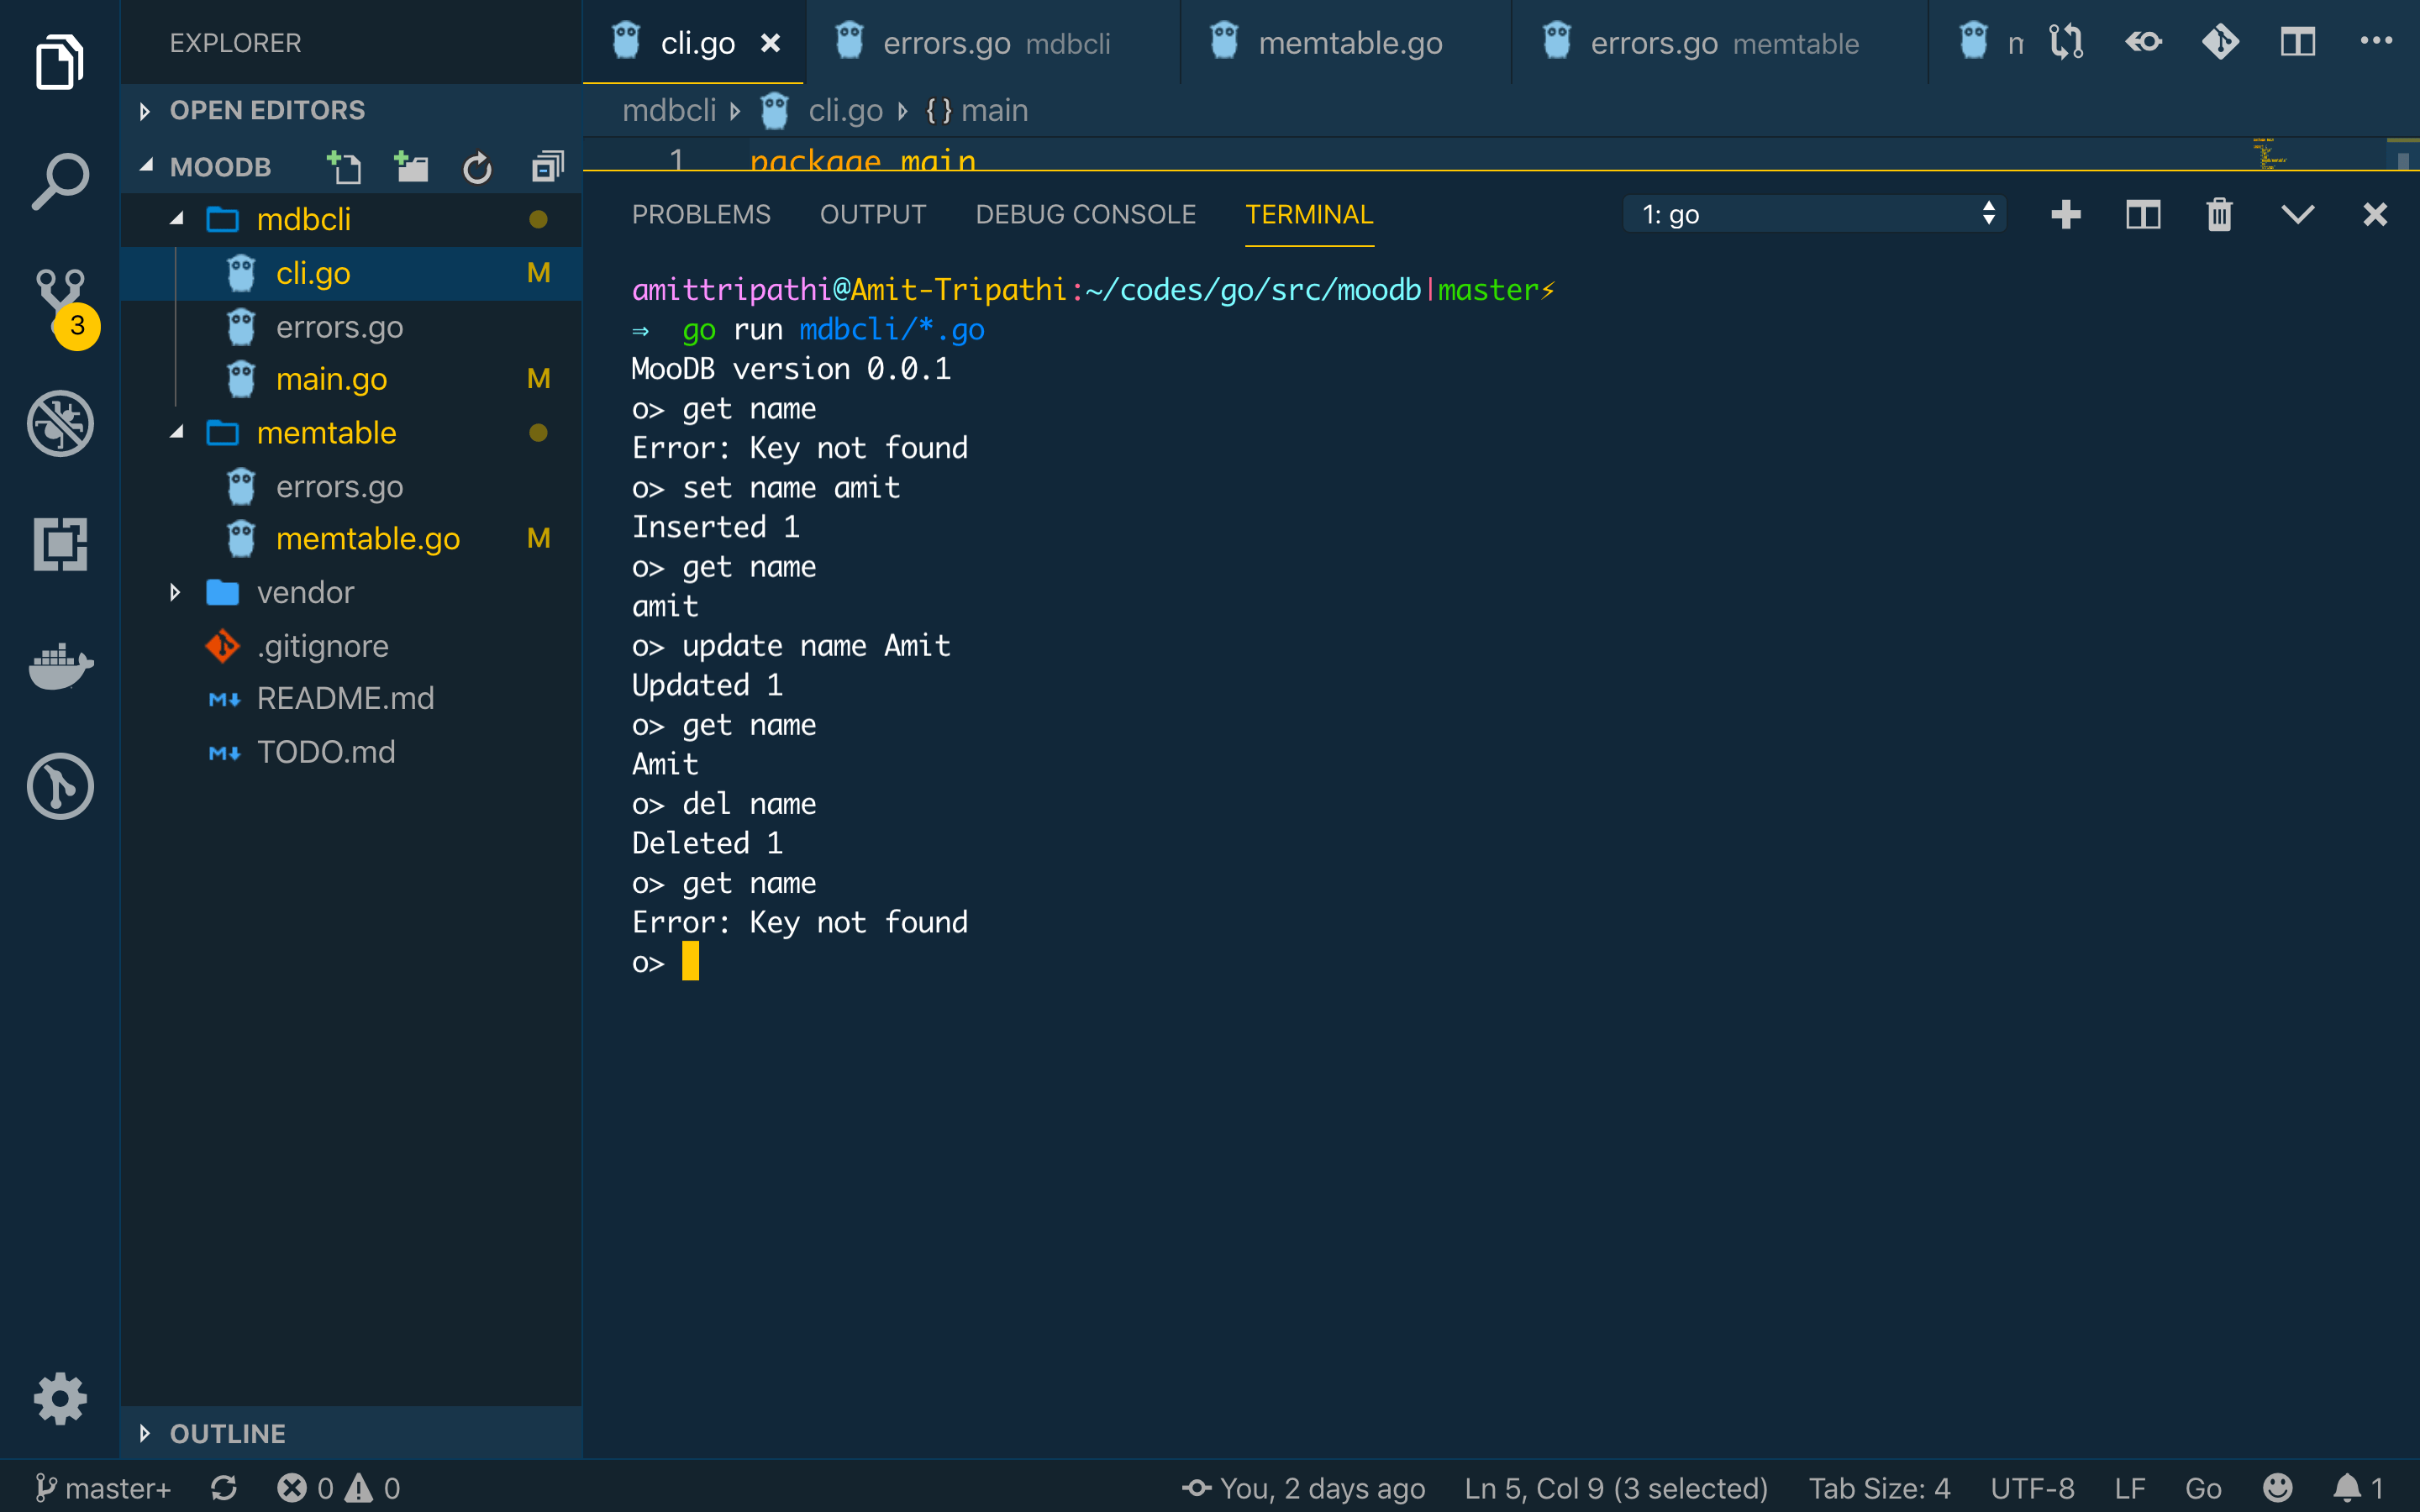Open the Debug view icon
This screenshot has height=1512, width=2420.
60,424
